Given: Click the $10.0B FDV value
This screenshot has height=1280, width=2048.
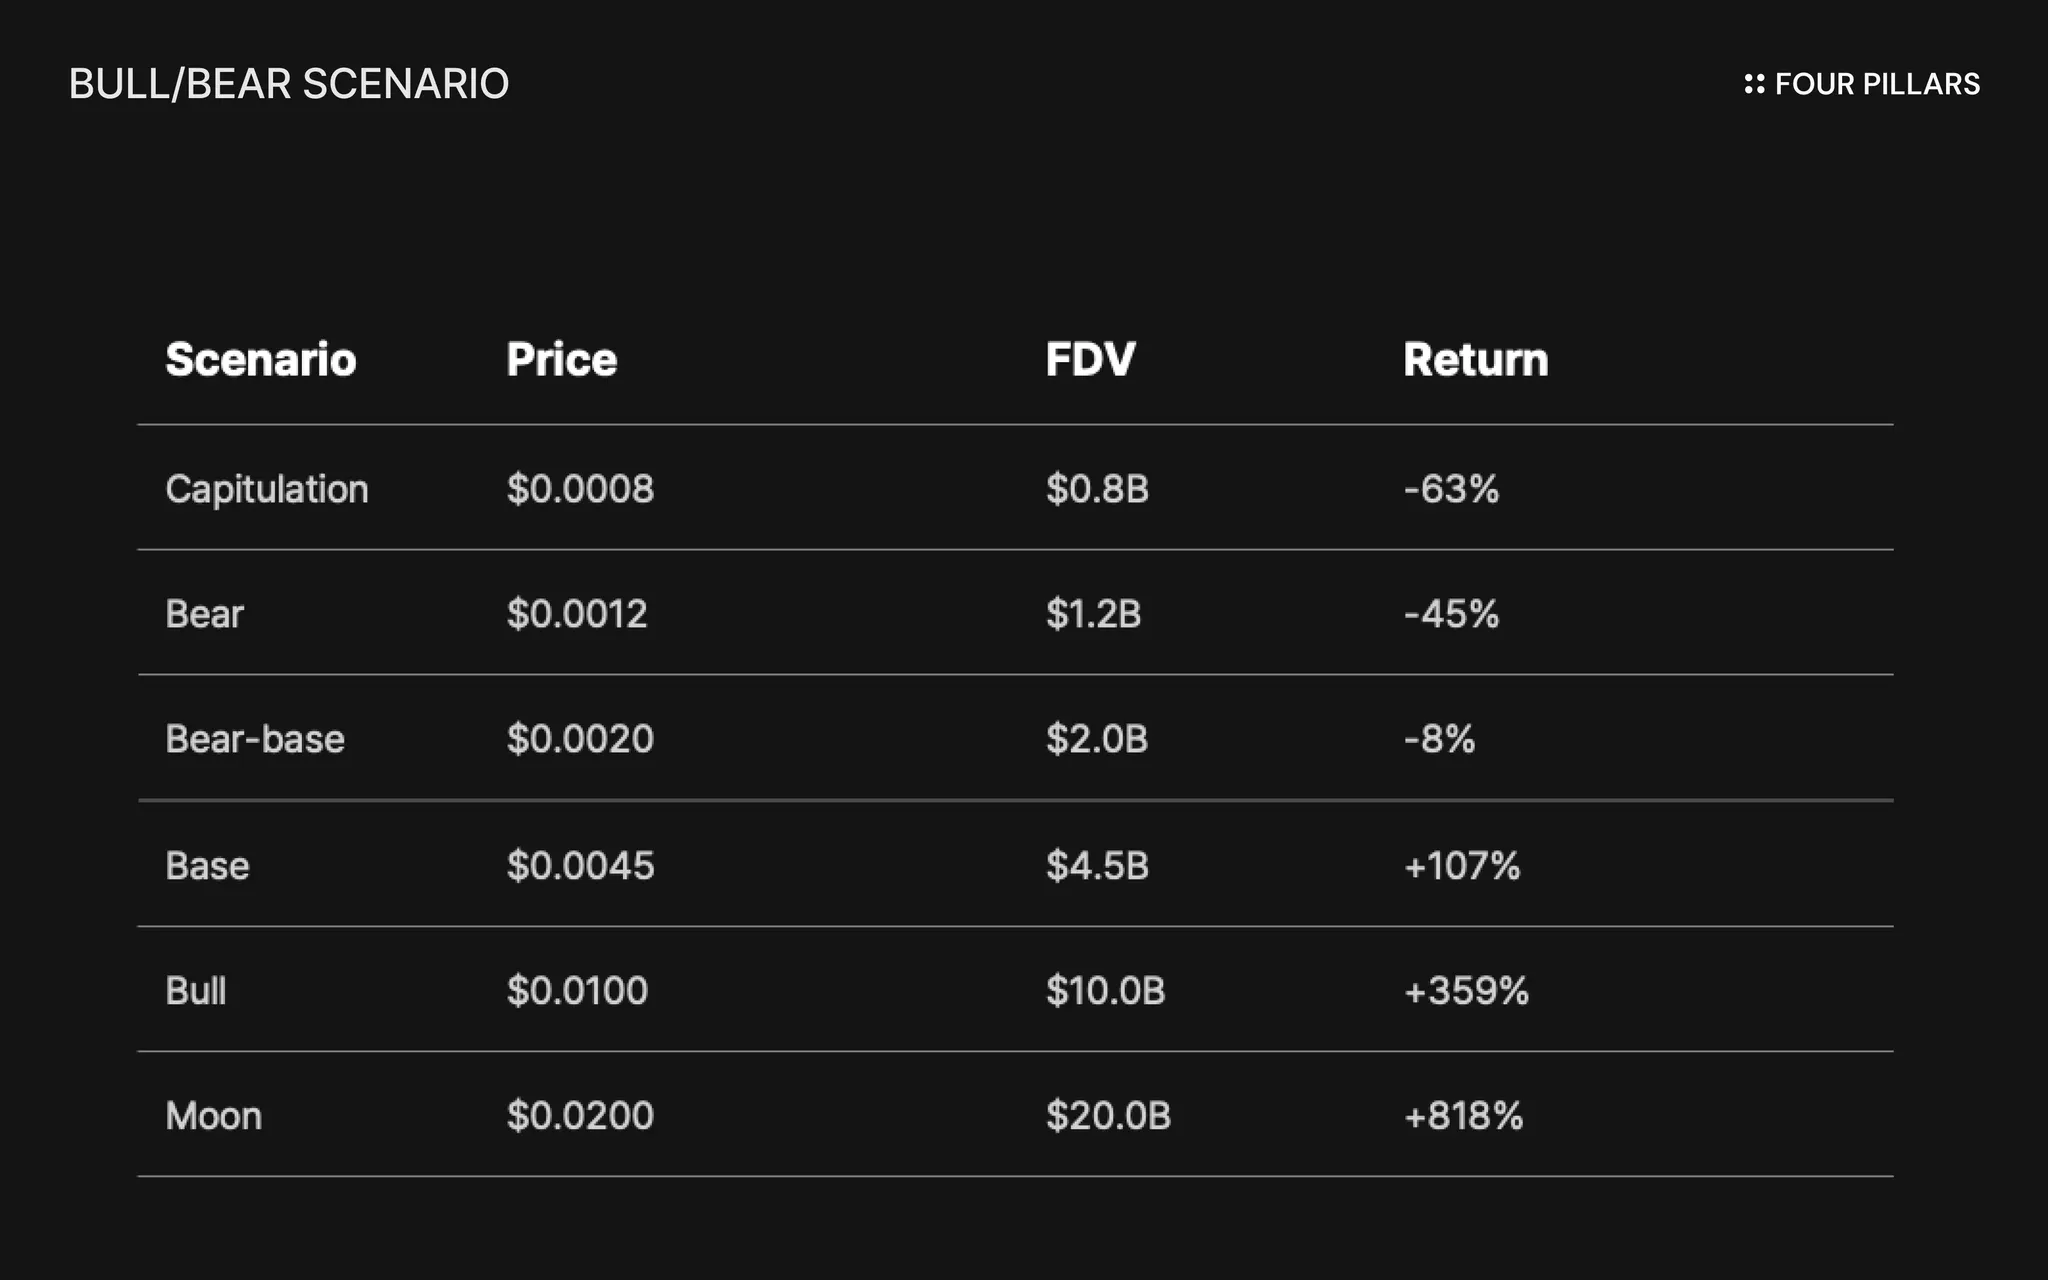Looking at the screenshot, I should point(1105,990).
